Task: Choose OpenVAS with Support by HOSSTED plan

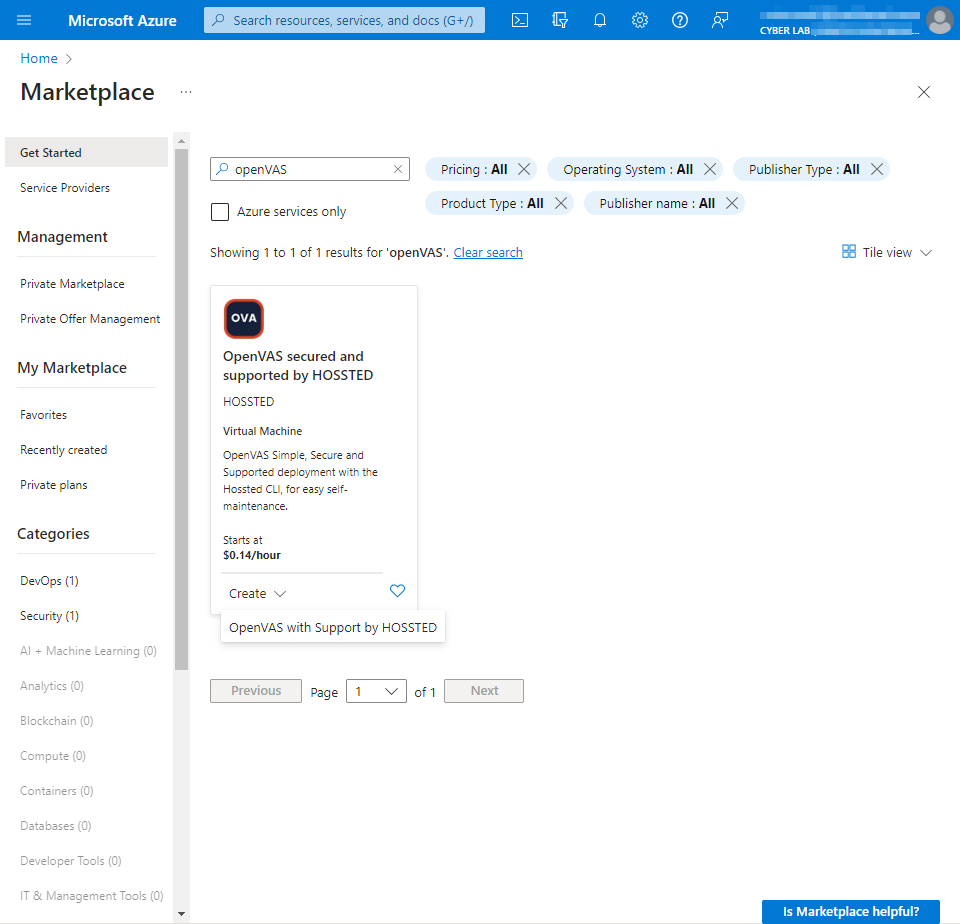Action: click(333, 628)
